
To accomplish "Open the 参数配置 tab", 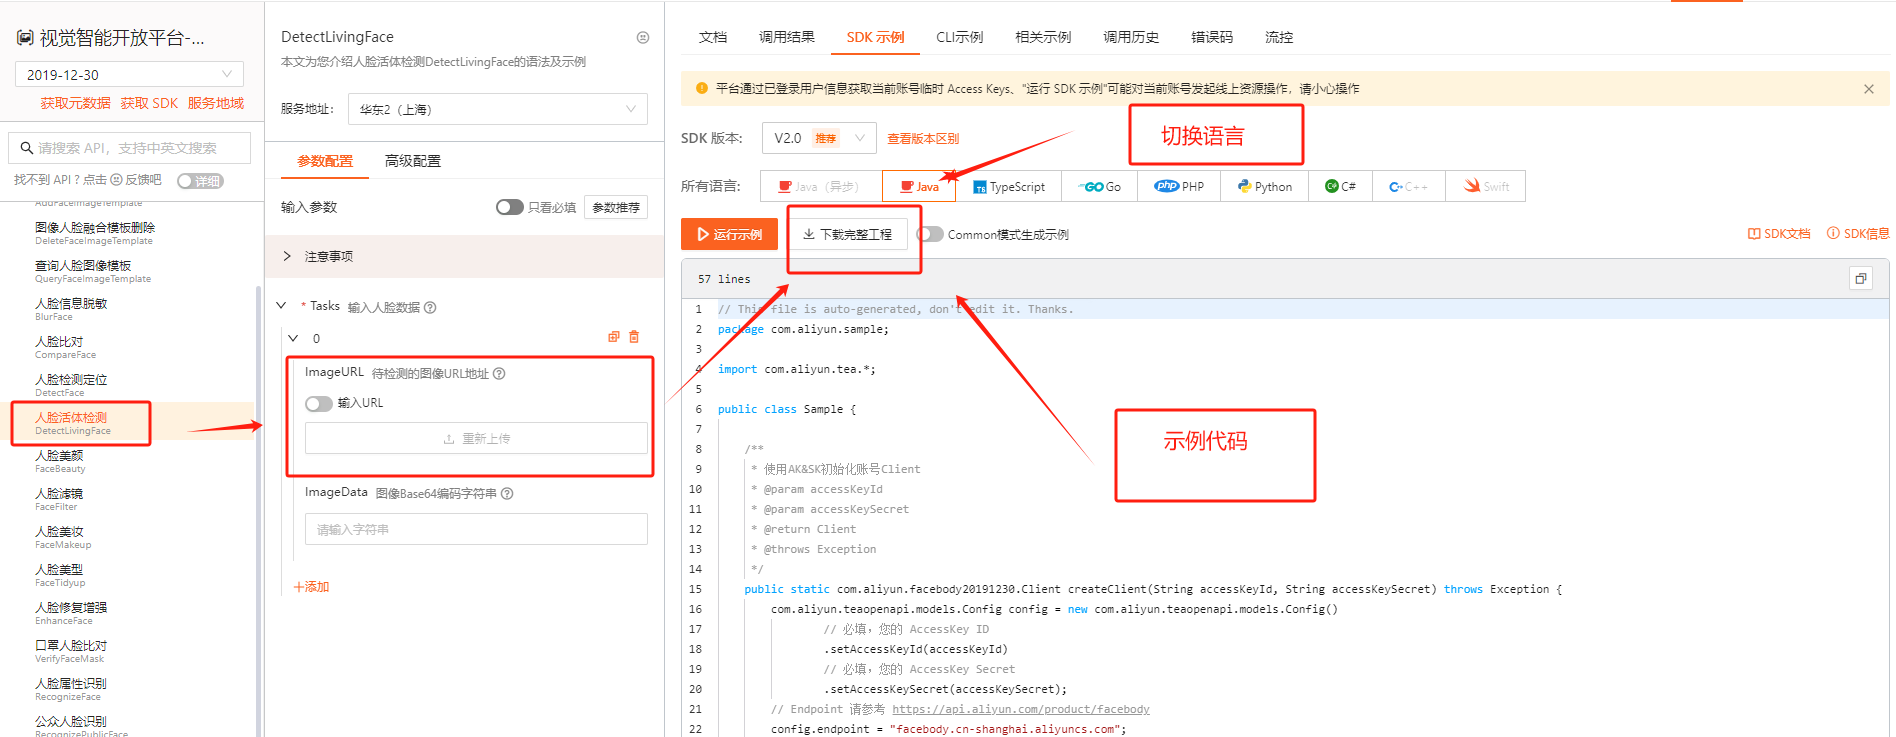I will [x=325, y=161].
